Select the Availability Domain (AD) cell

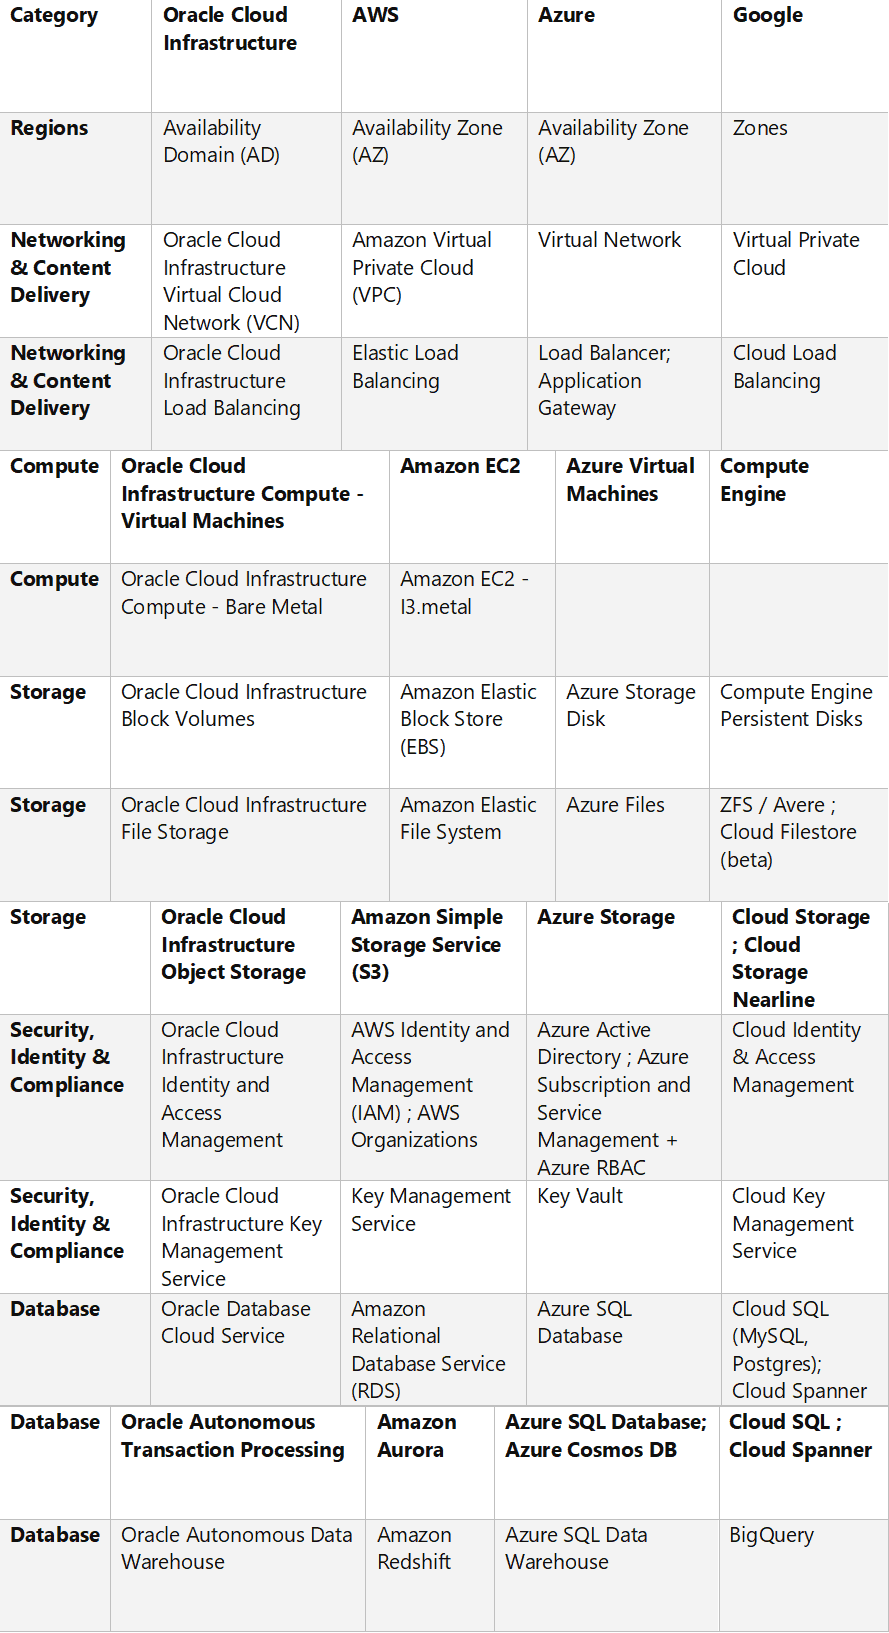pyautogui.click(x=221, y=142)
